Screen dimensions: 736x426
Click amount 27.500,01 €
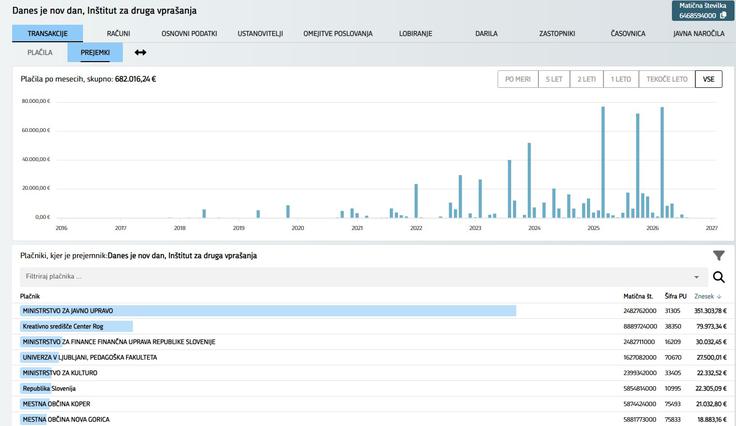[712, 357]
